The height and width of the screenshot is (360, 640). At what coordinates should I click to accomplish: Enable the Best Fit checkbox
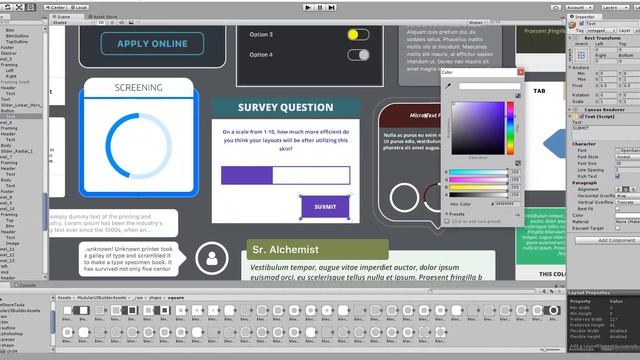(x=618, y=209)
